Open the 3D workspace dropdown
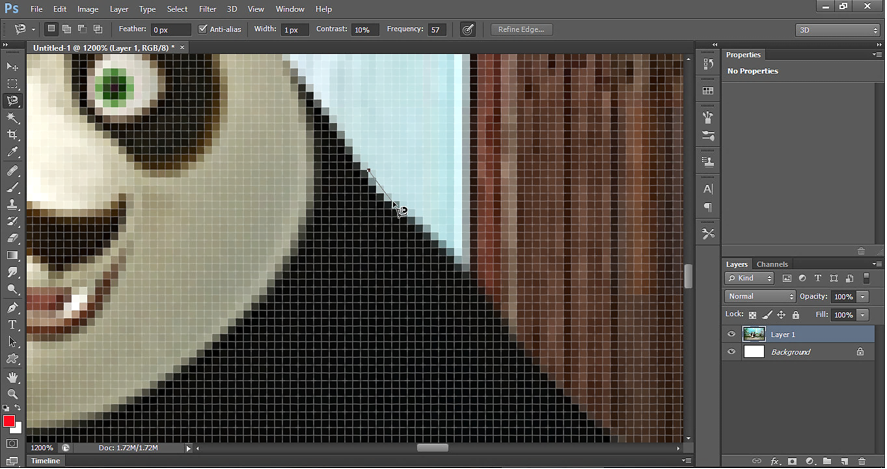 point(838,30)
